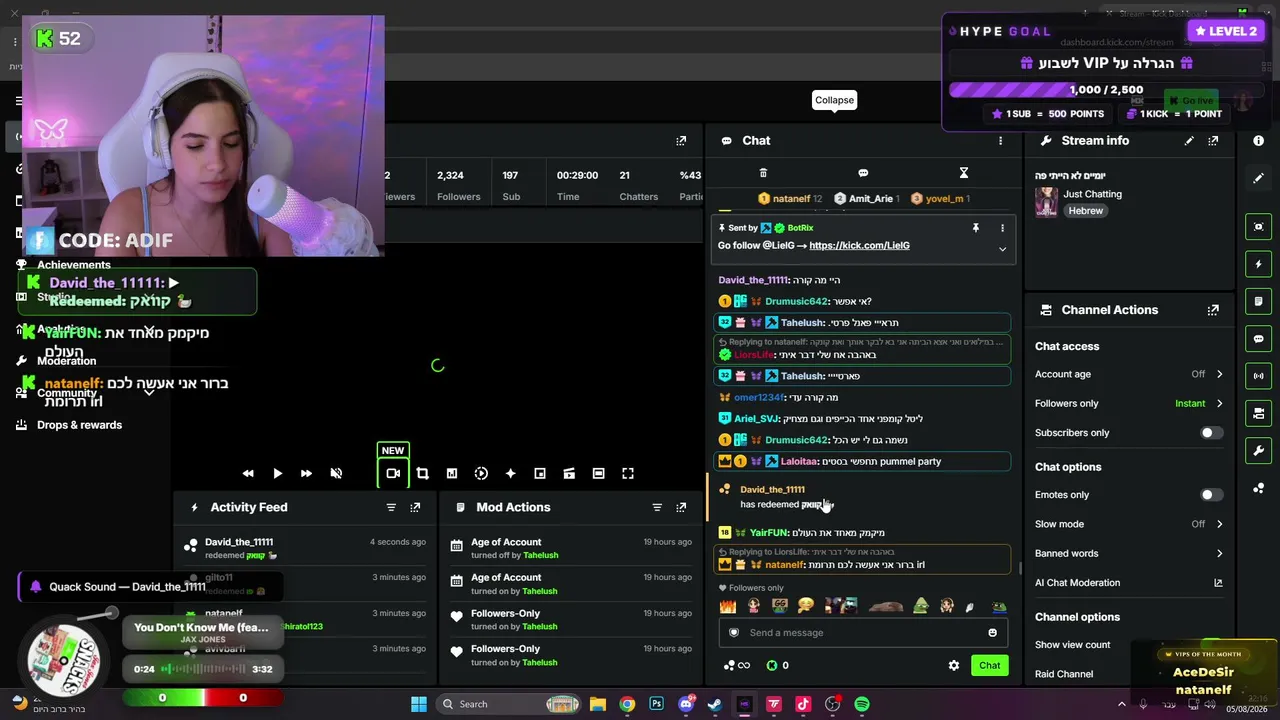
Task: Toggle Subscribers only chat
Action: (1211, 433)
